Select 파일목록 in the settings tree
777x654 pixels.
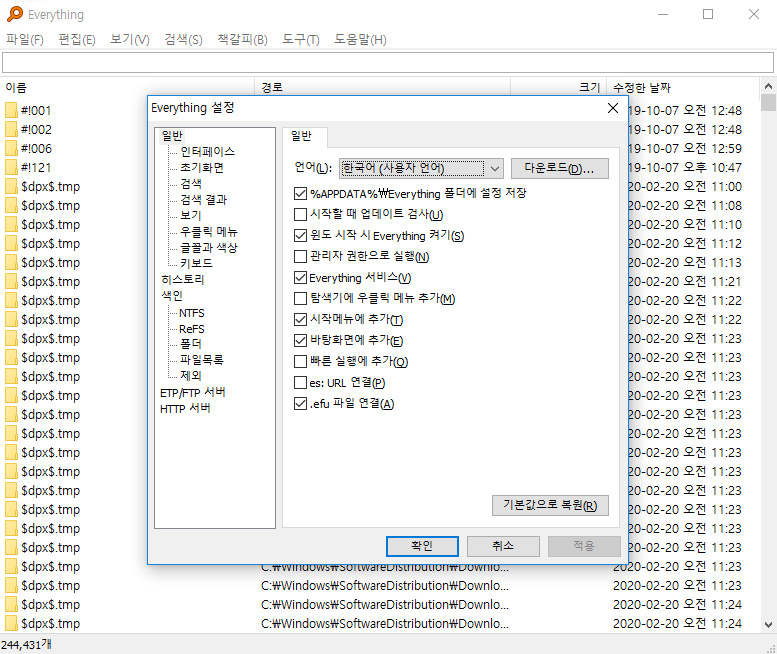[x=202, y=360]
